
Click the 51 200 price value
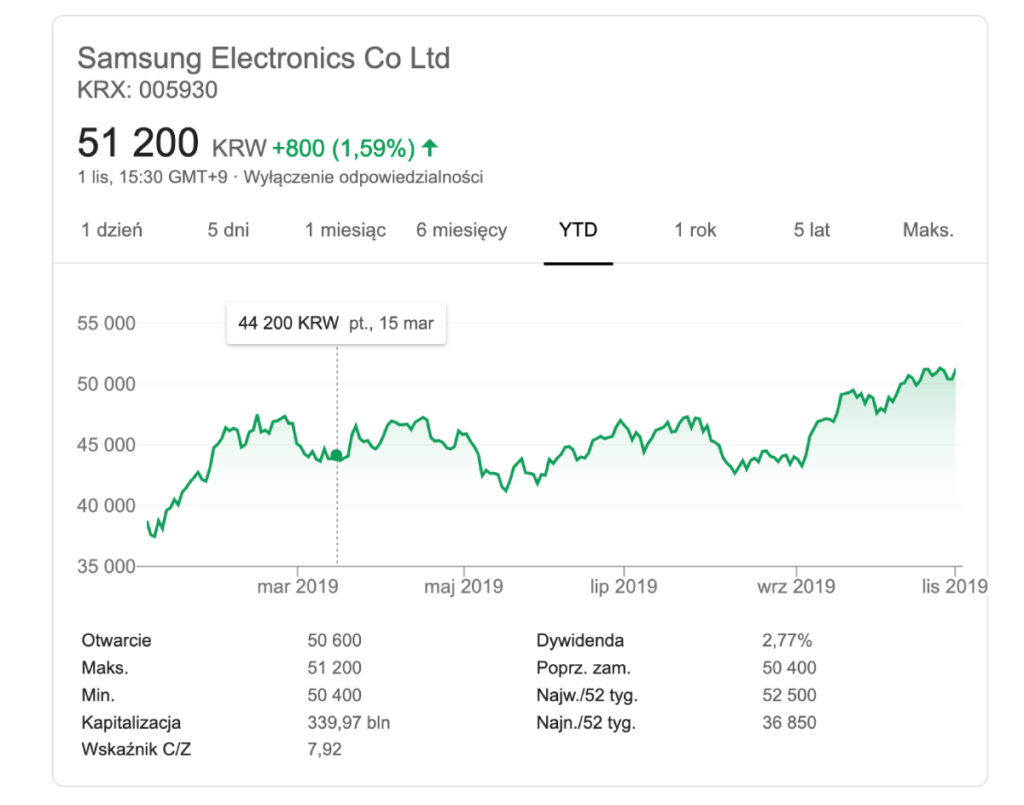pyautogui.click(x=138, y=143)
